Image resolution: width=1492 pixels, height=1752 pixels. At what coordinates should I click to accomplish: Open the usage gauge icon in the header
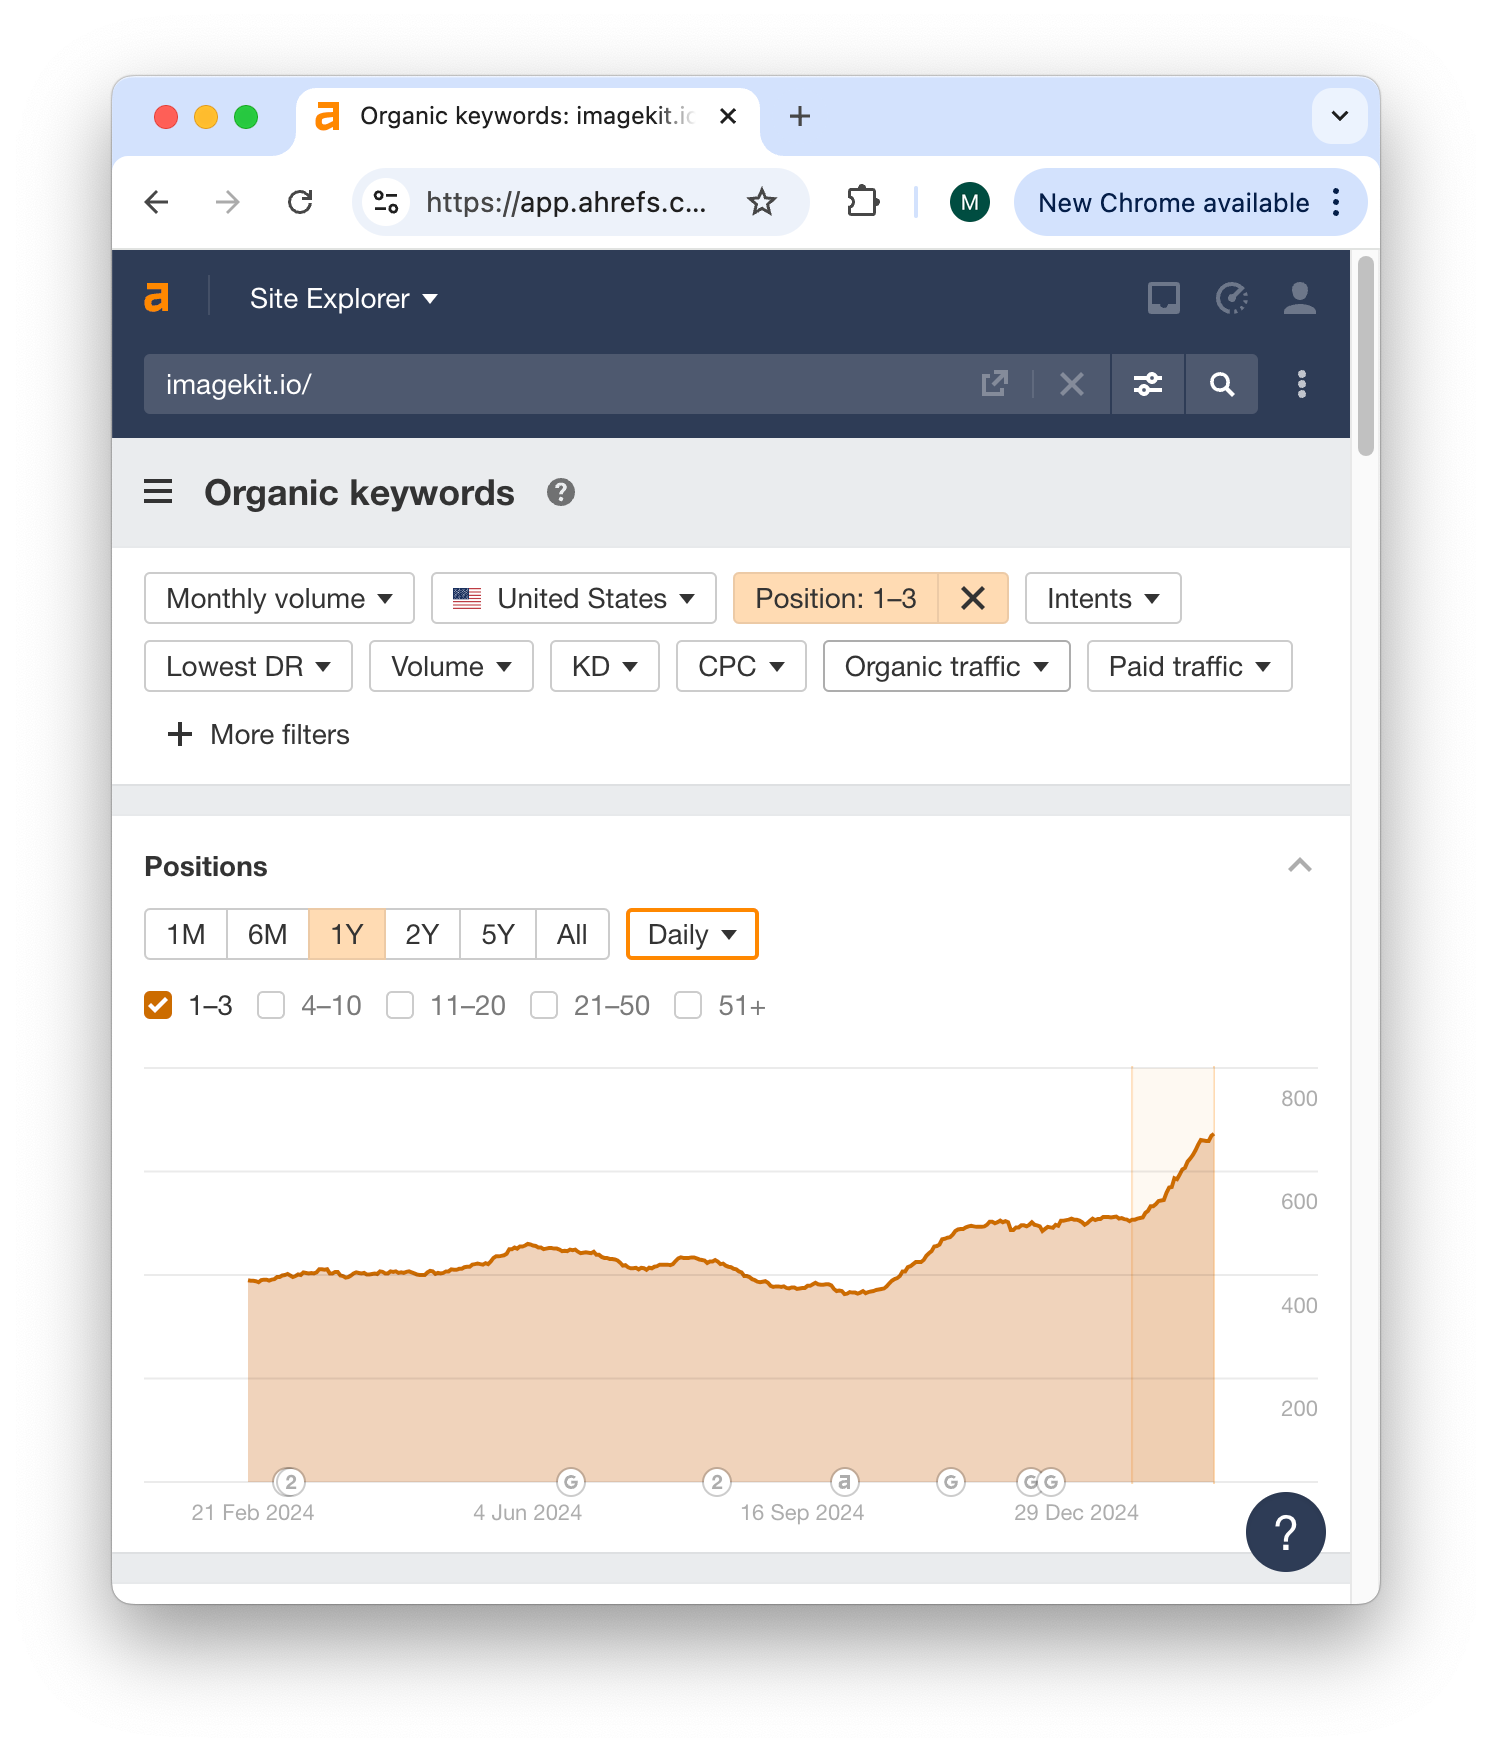pyautogui.click(x=1232, y=298)
